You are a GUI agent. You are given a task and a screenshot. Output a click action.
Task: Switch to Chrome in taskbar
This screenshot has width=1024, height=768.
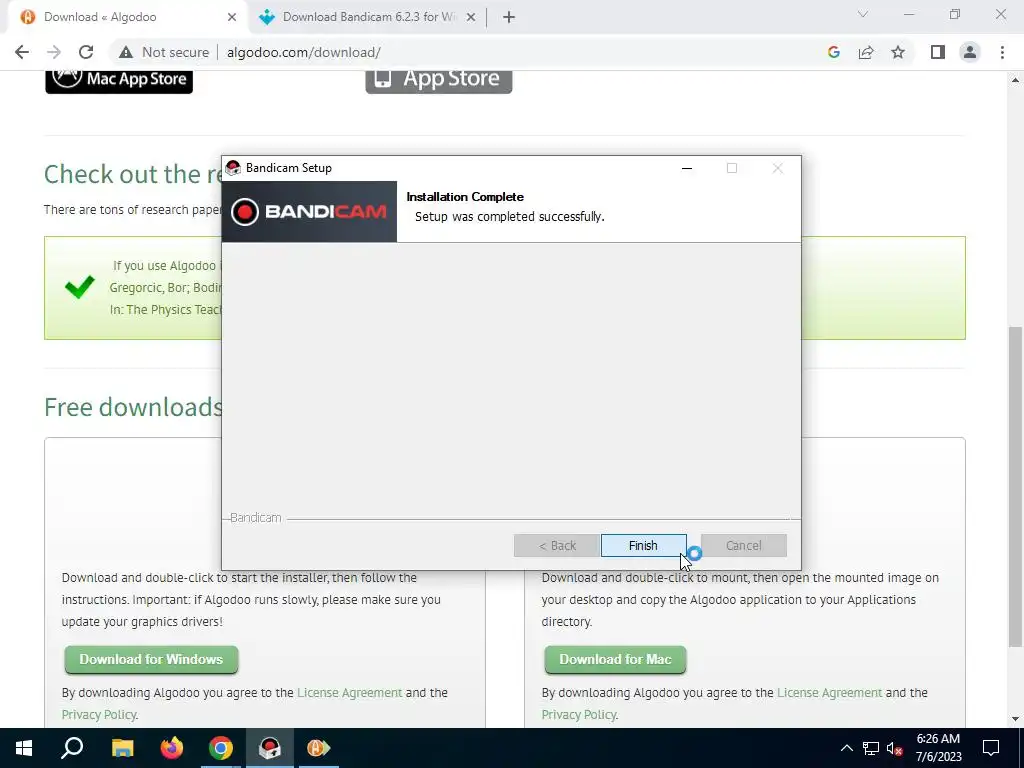point(221,748)
